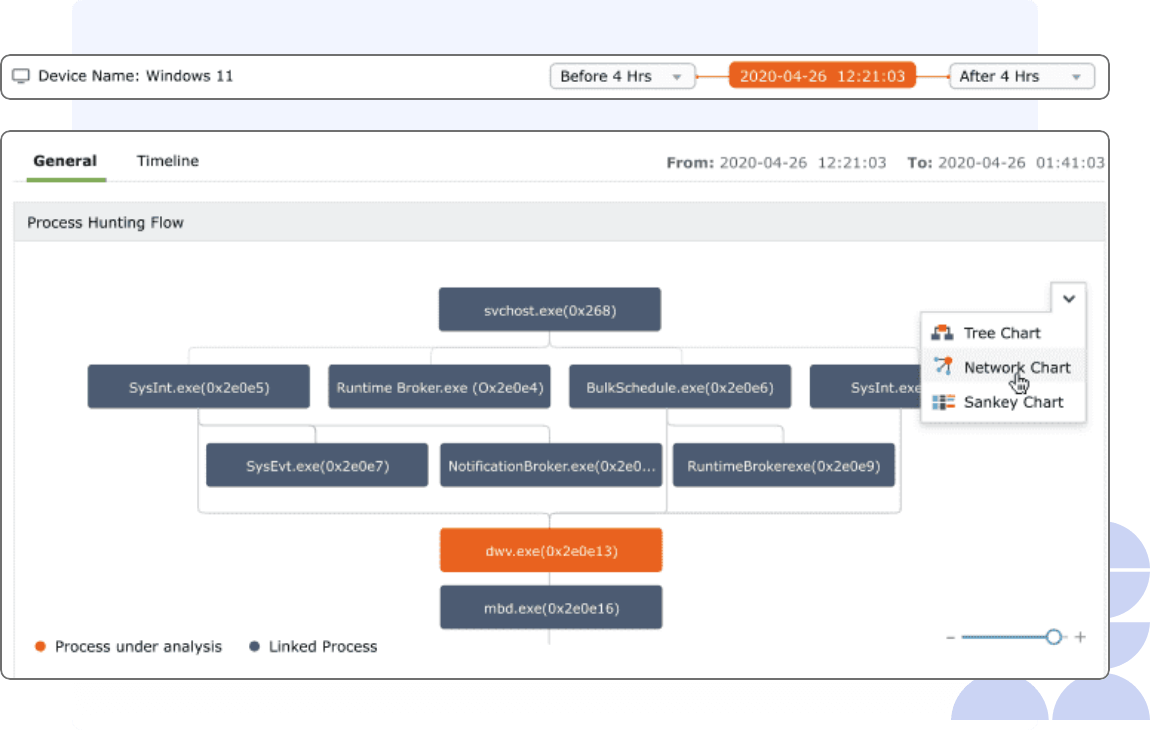Screen dimensions: 1150x730
Task: Toggle the Process under analysis legend dot
Action: pyautogui.click(x=40, y=647)
